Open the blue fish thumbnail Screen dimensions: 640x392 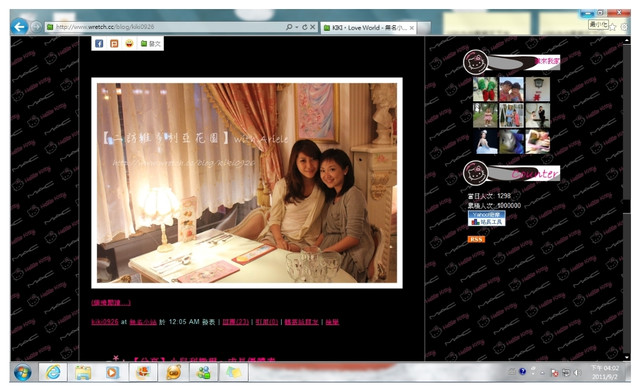tap(511, 141)
